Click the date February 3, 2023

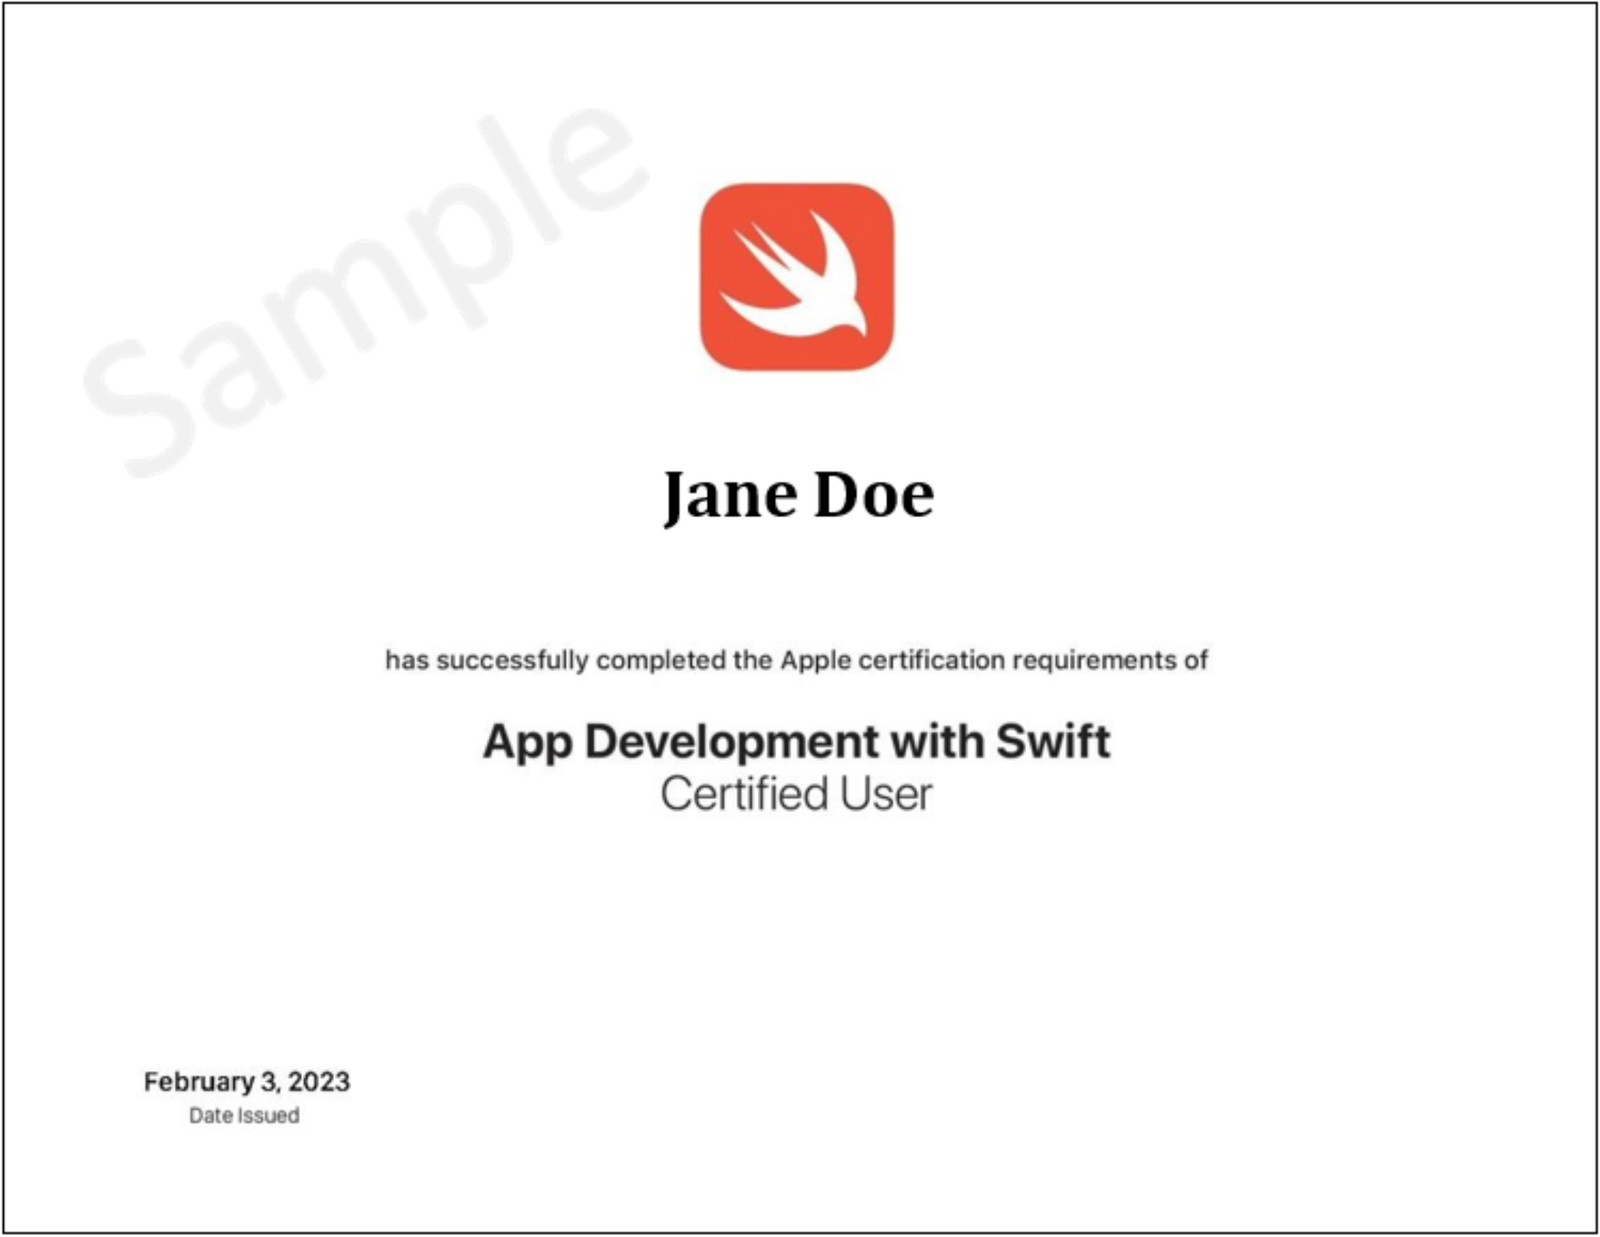[x=247, y=1082]
